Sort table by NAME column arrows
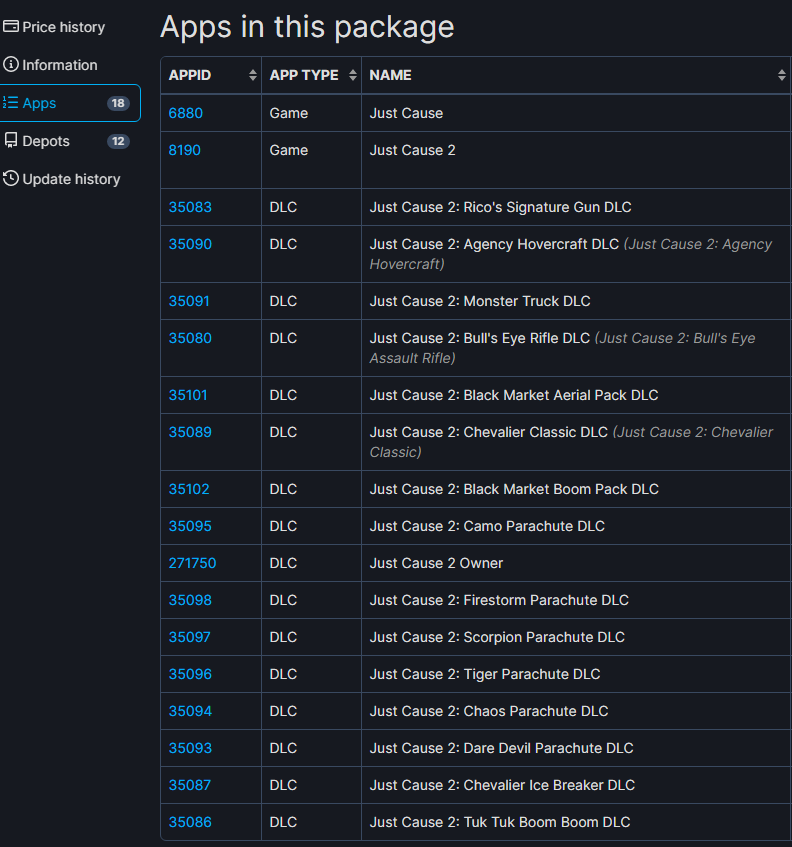Image resolution: width=792 pixels, height=847 pixels. click(x=781, y=75)
